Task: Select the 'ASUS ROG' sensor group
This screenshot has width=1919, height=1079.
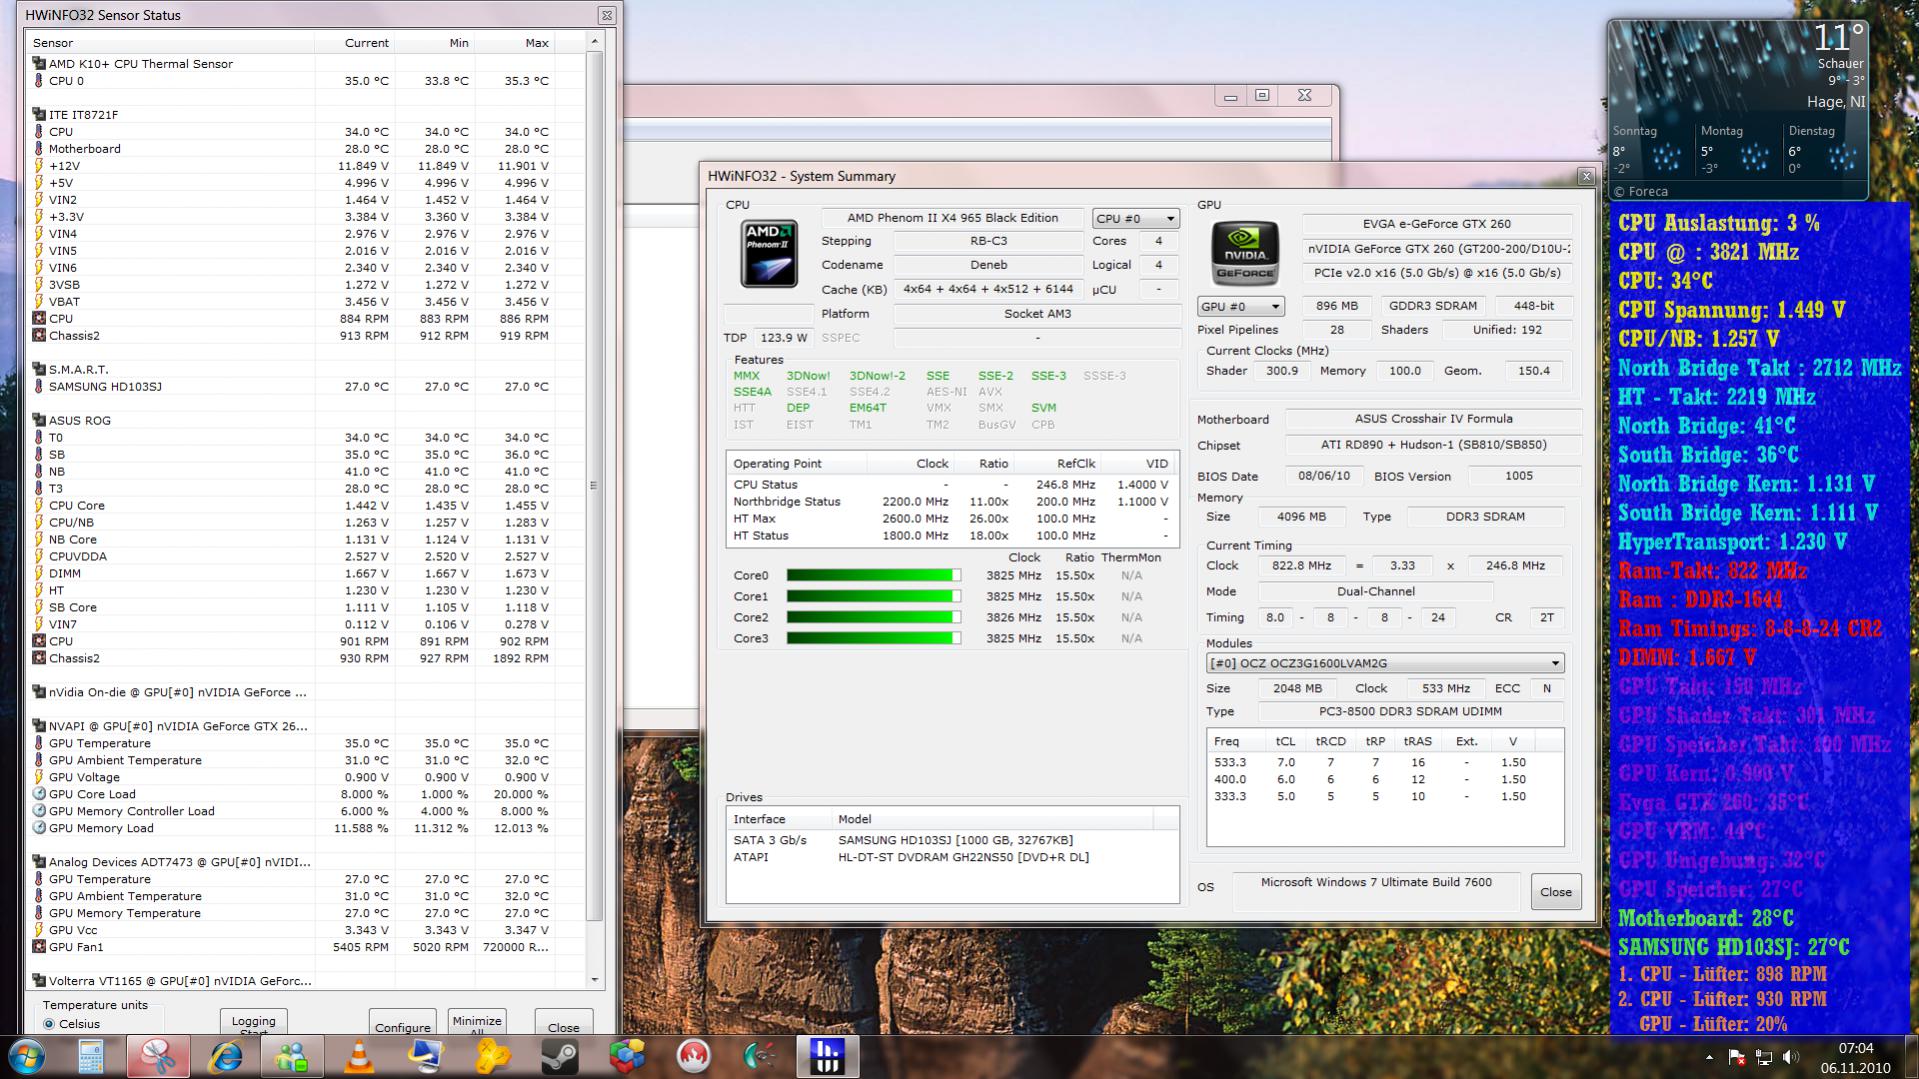Action: pos(79,421)
